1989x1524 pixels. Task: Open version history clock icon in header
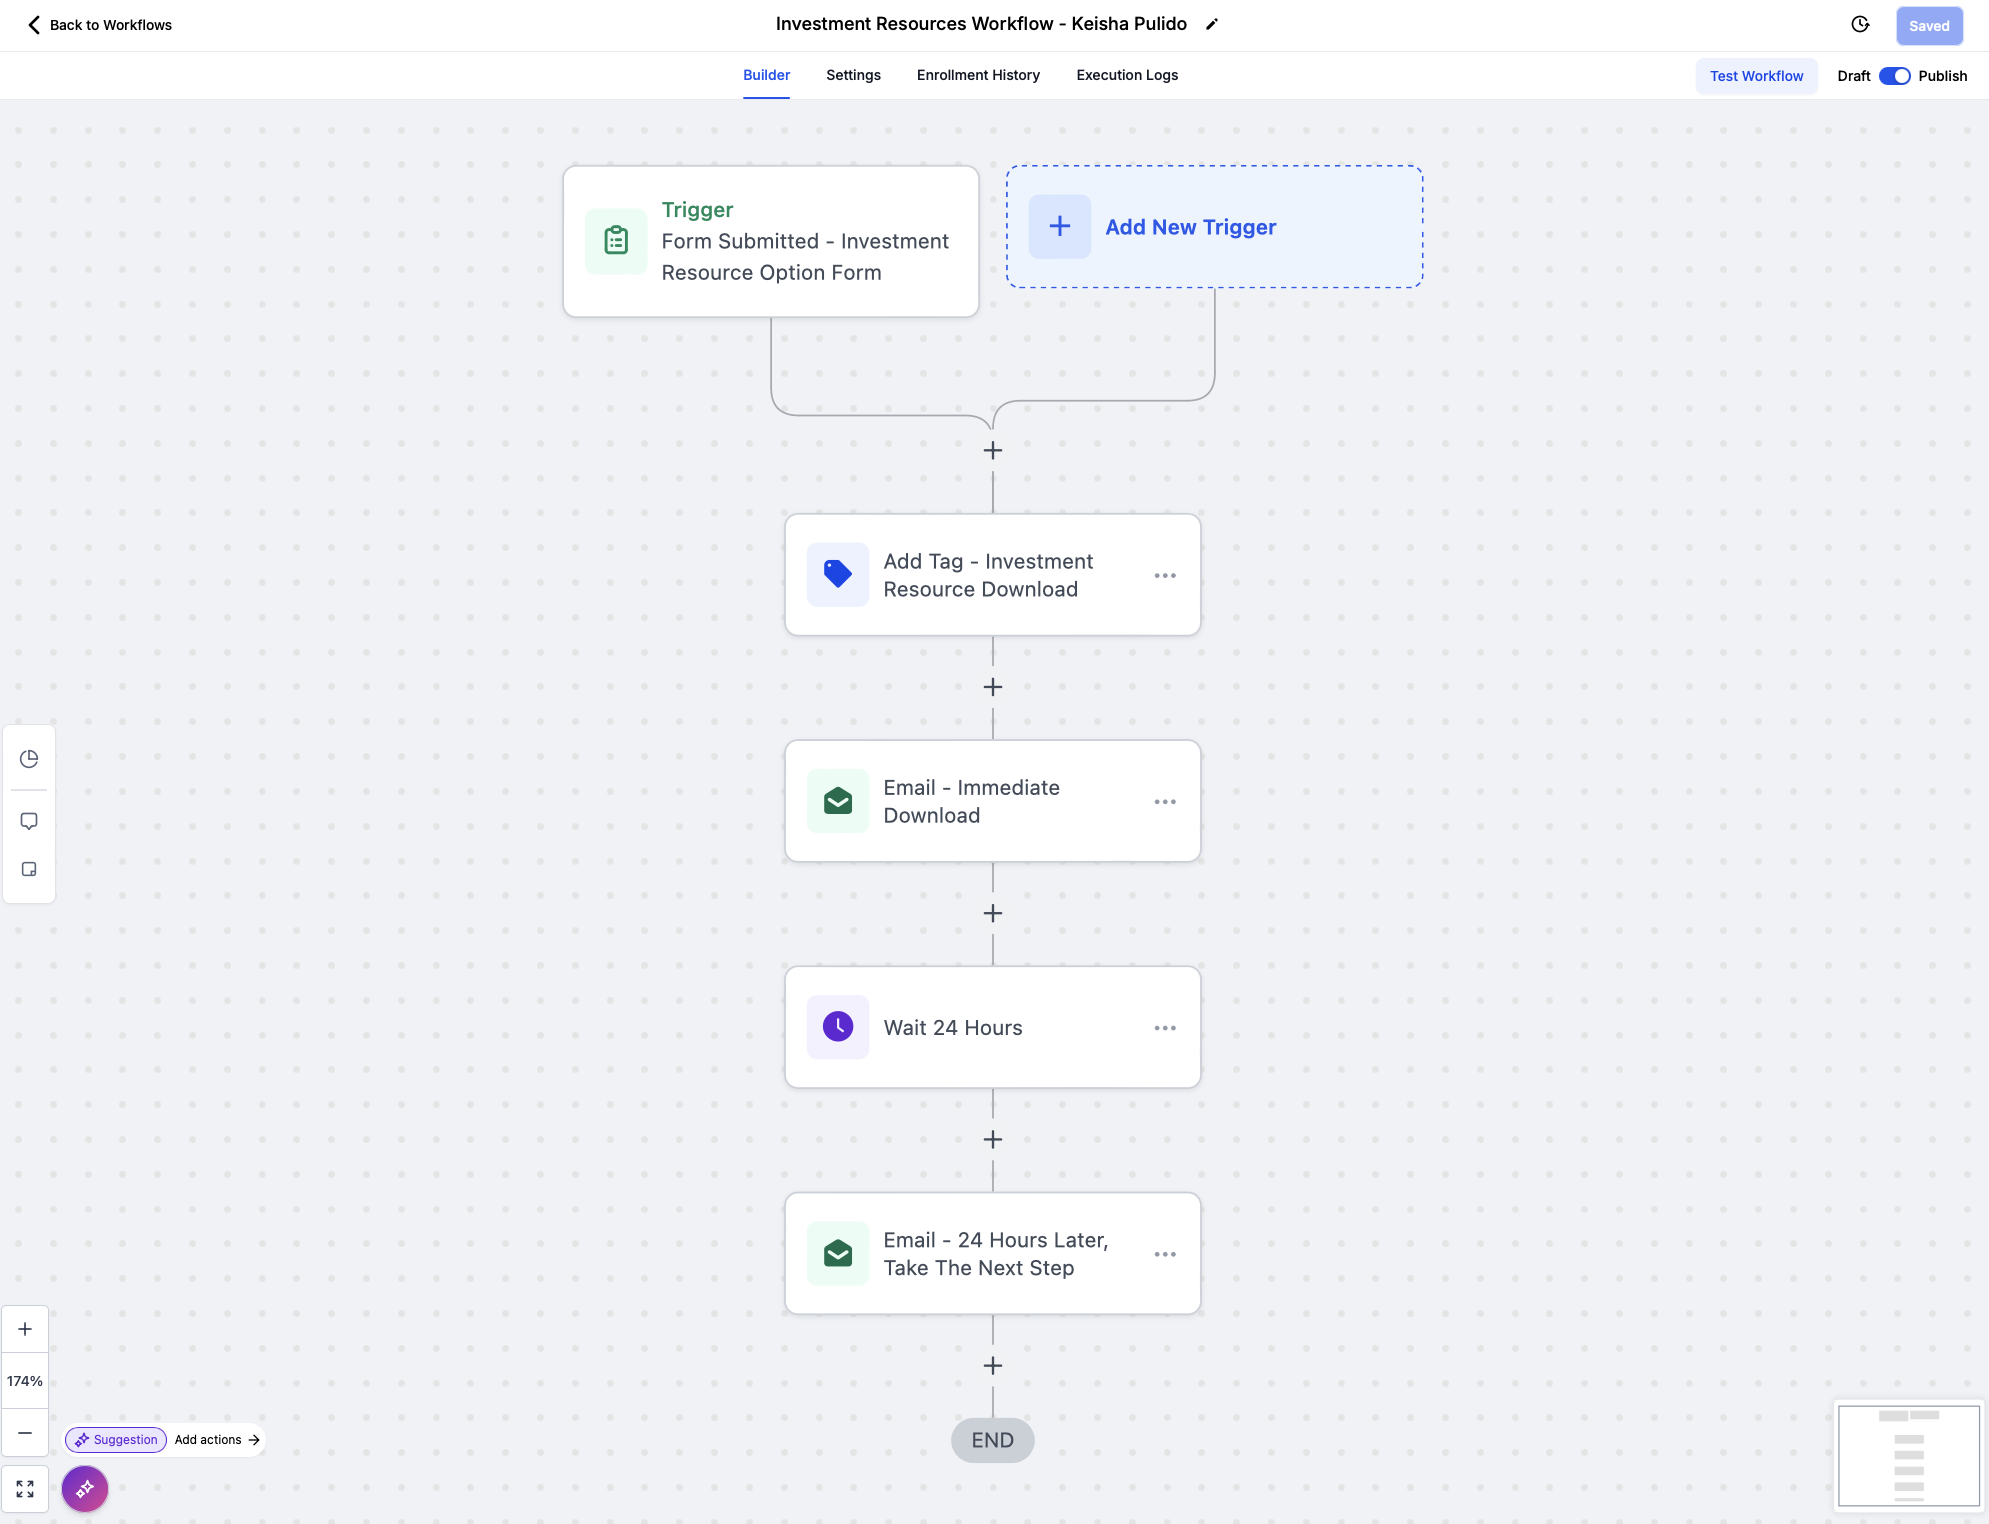click(1860, 25)
